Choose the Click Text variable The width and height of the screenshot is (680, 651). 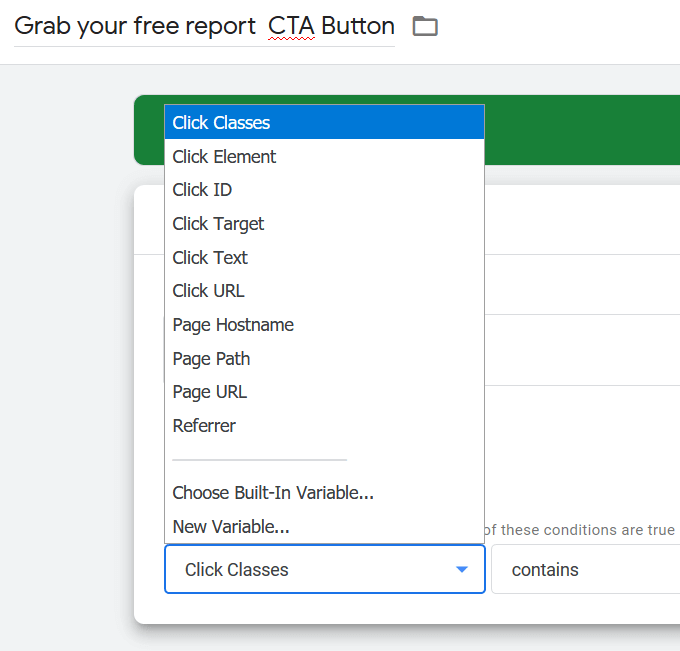(x=210, y=258)
